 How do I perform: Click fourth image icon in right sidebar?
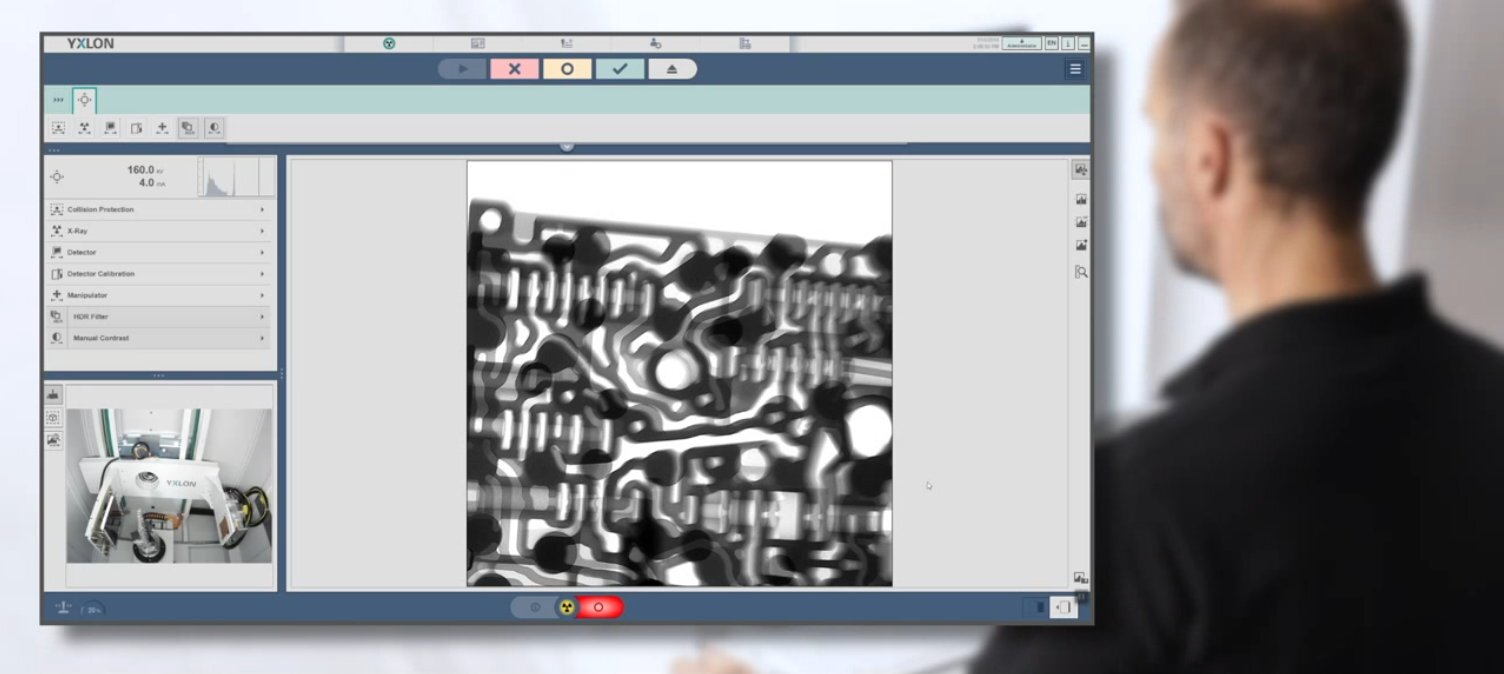(x=1081, y=245)
